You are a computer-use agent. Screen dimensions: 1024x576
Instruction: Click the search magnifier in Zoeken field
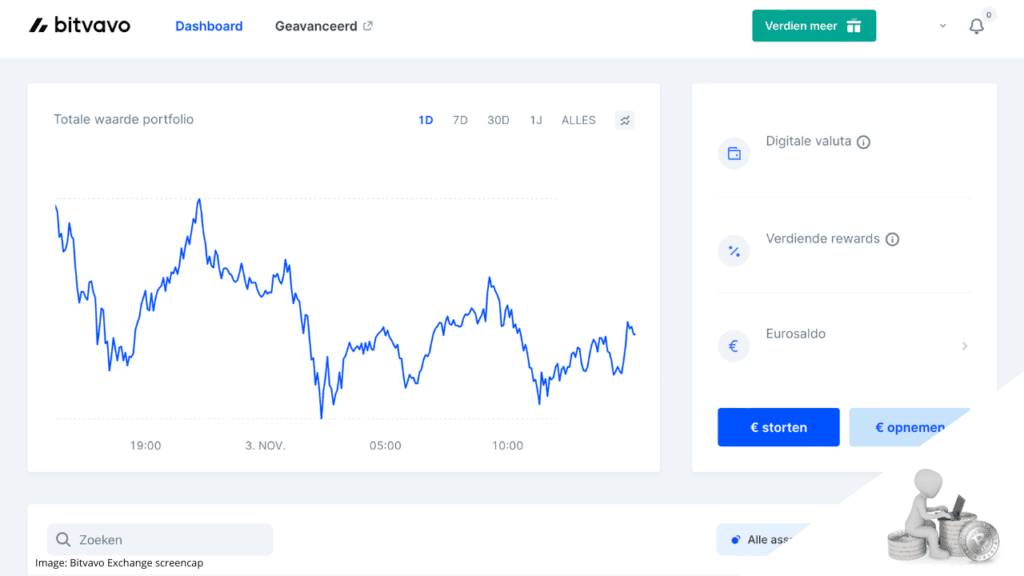(x=63, y=539)
